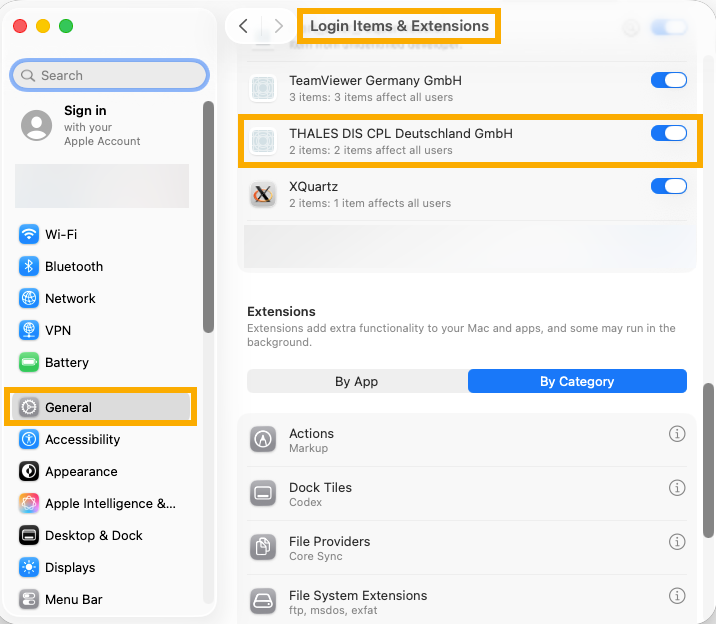The image size is (716, 624).
Task: Click the Apple Intelligence & label
Action: click(111, 503)
